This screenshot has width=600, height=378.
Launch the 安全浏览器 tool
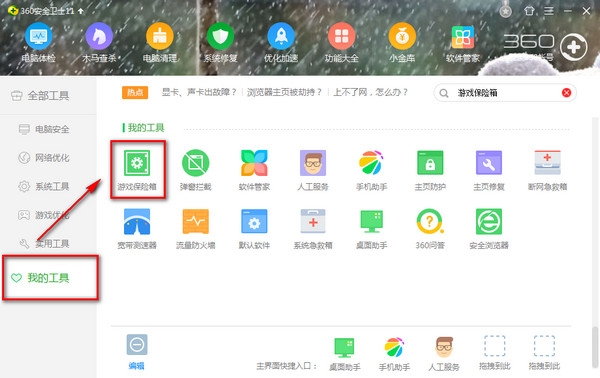[x=489, y=229]
